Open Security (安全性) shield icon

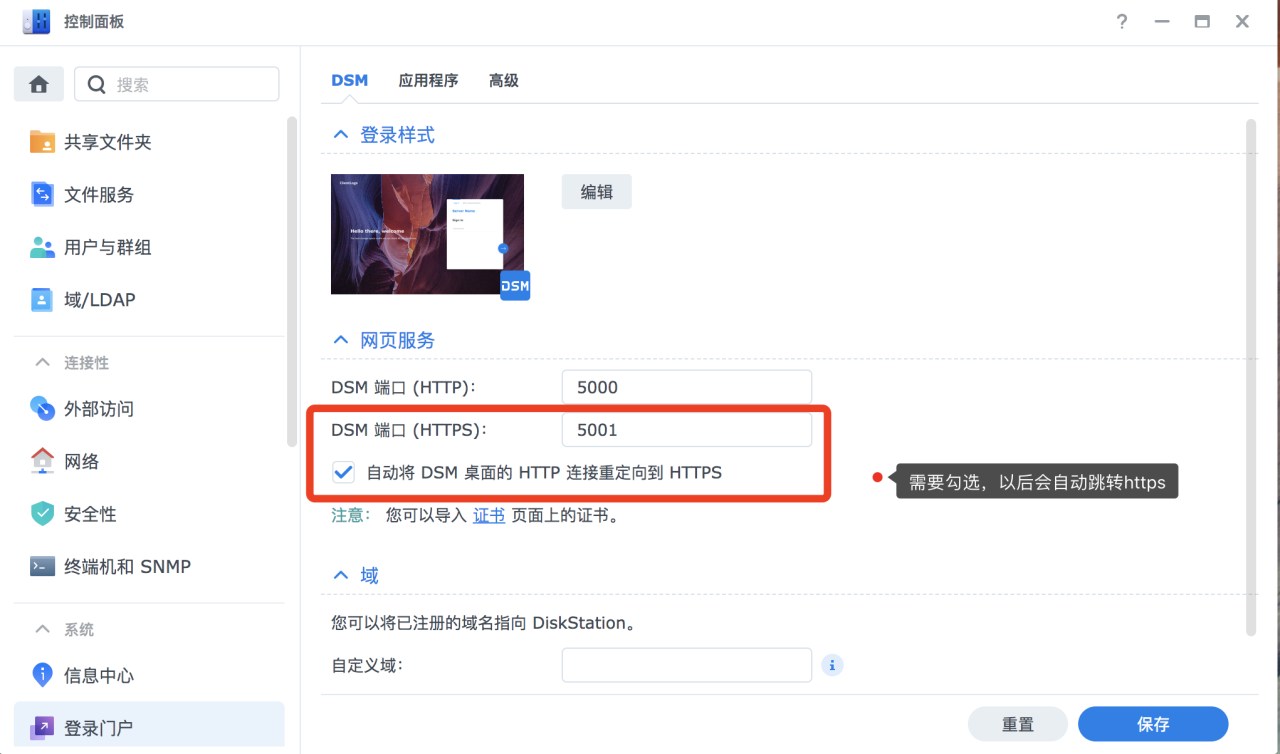(x=42, y=514)
